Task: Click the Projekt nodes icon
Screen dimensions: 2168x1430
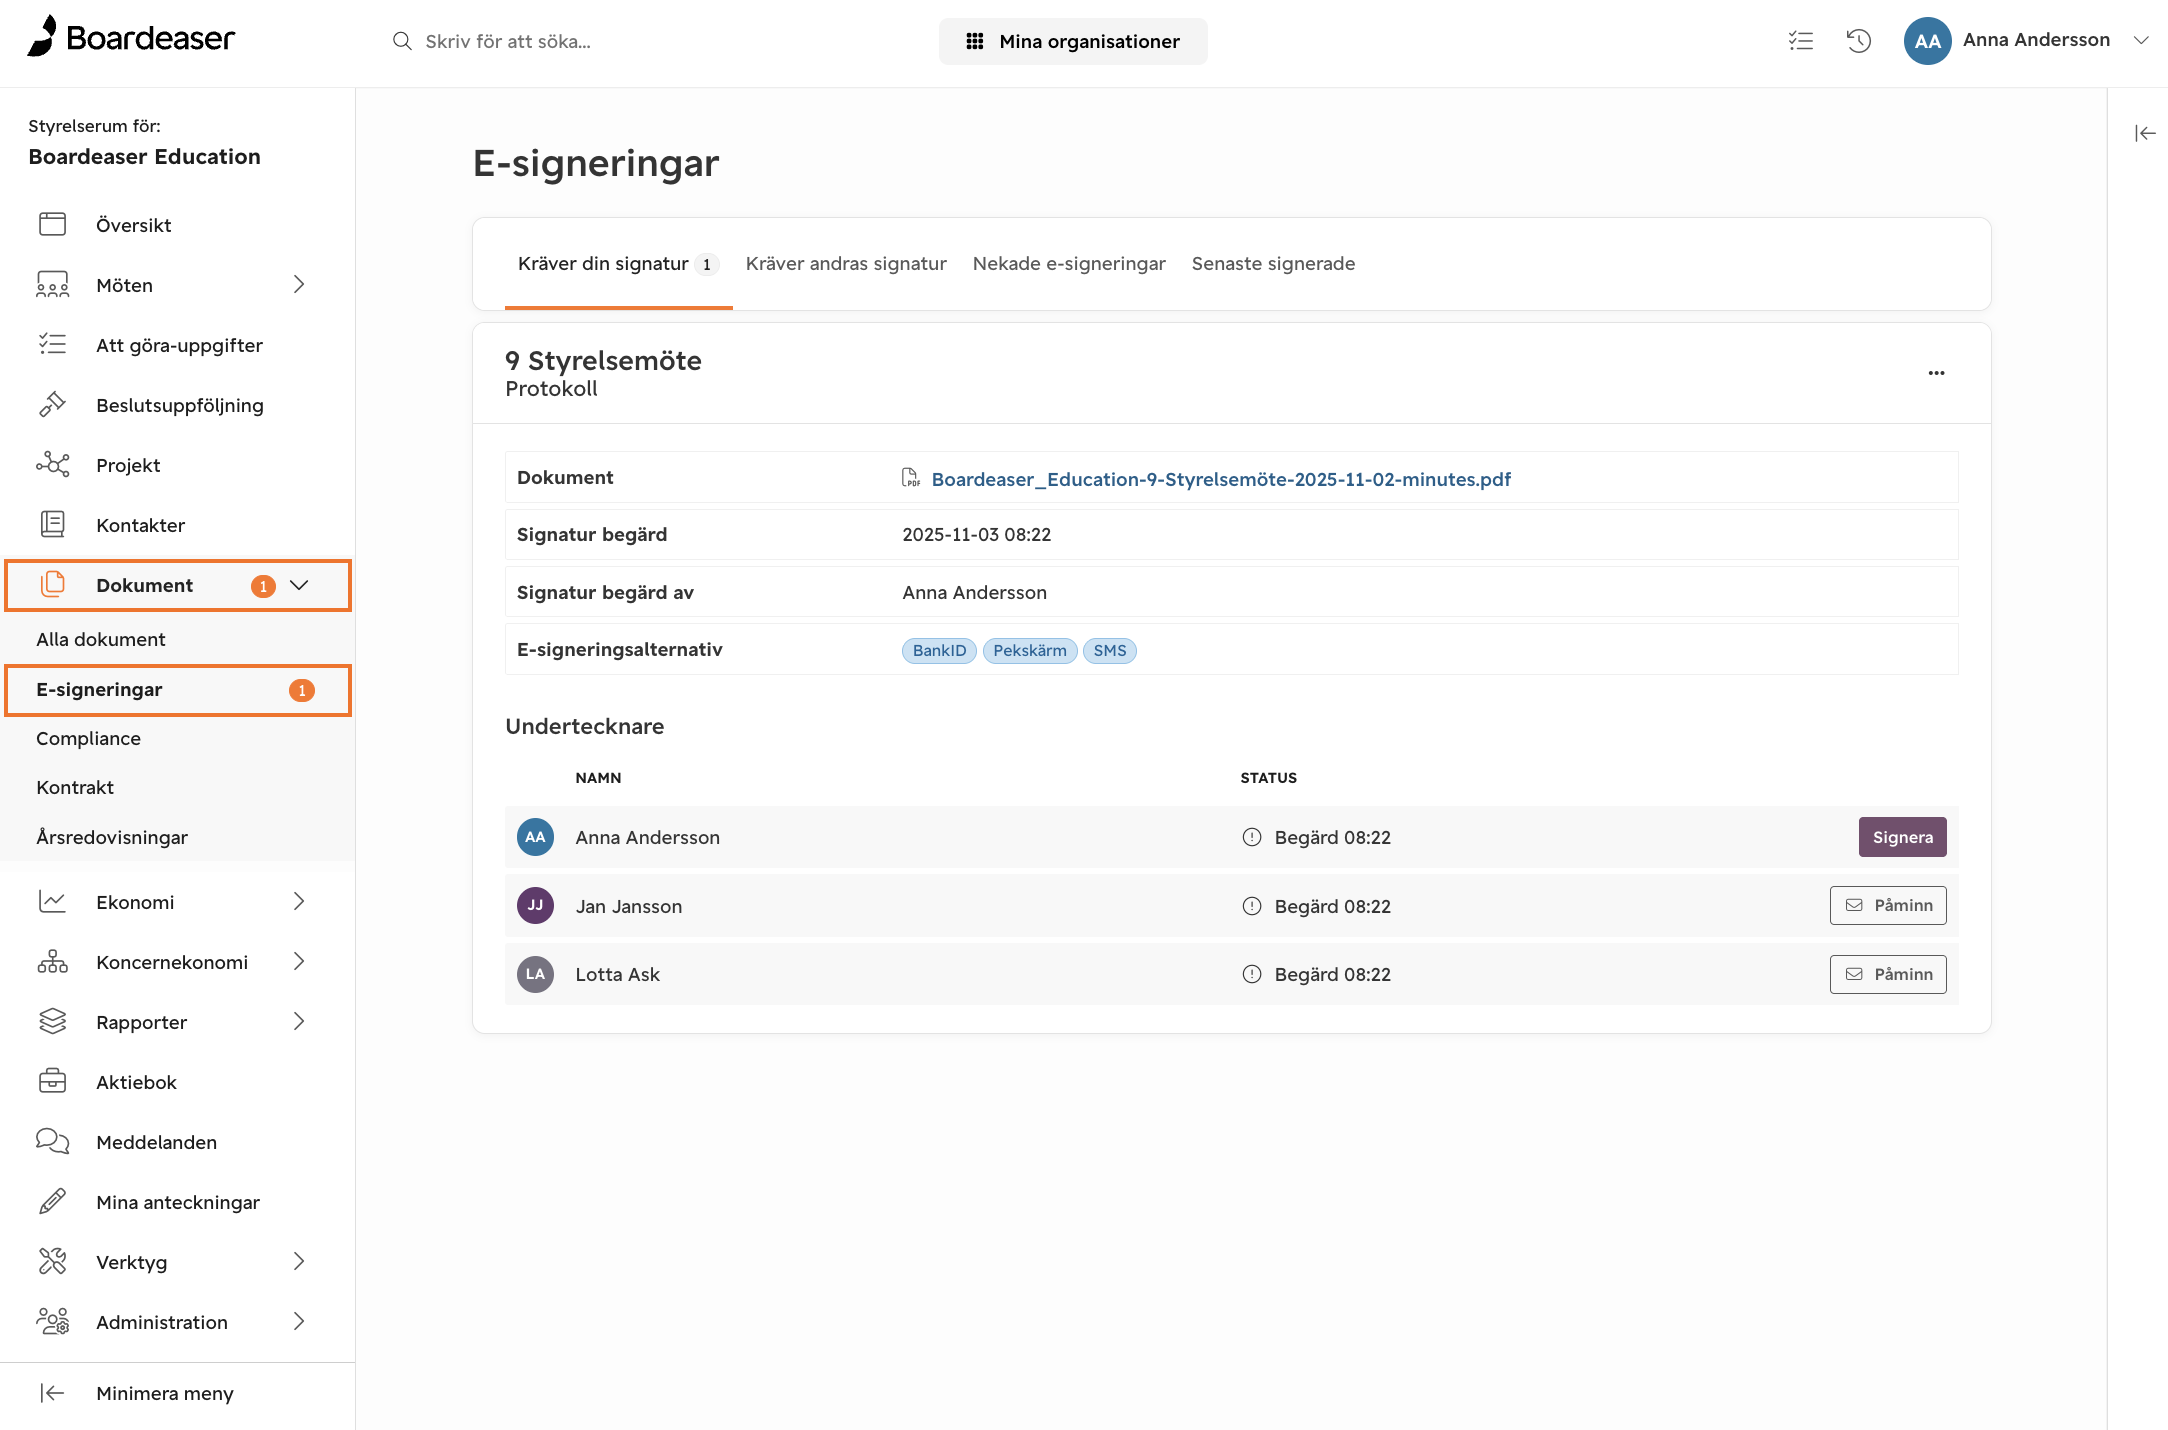Action: [x=53, y=464]
